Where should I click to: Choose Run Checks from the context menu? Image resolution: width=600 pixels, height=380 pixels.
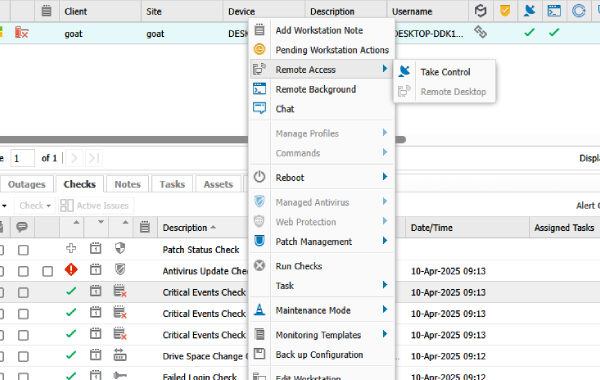298,266
